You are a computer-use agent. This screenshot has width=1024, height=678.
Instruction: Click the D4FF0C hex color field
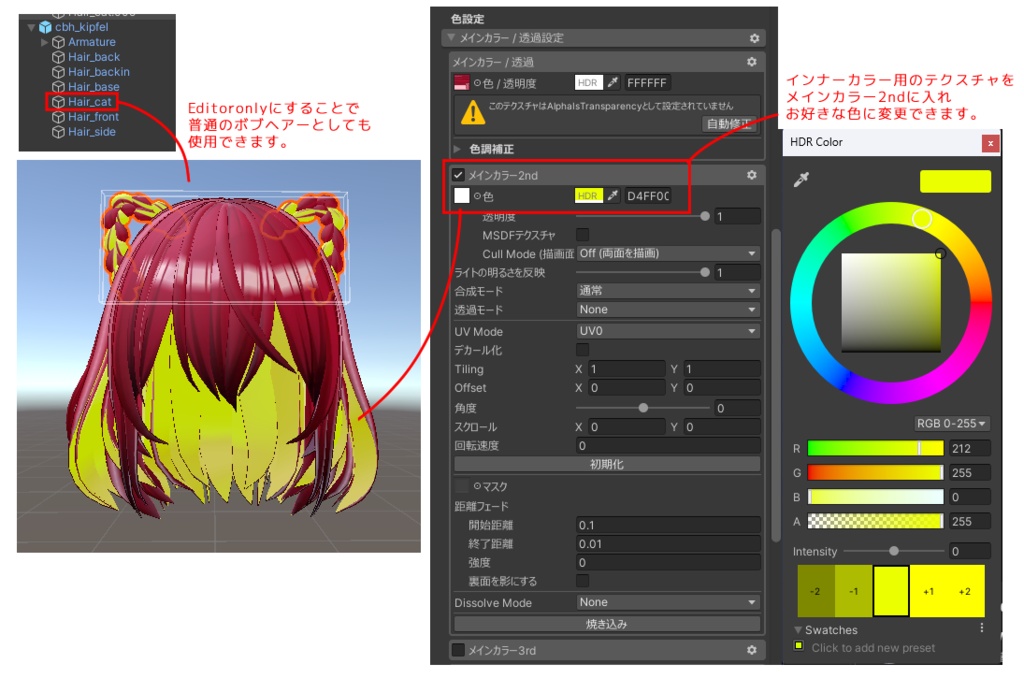point(647,195)
